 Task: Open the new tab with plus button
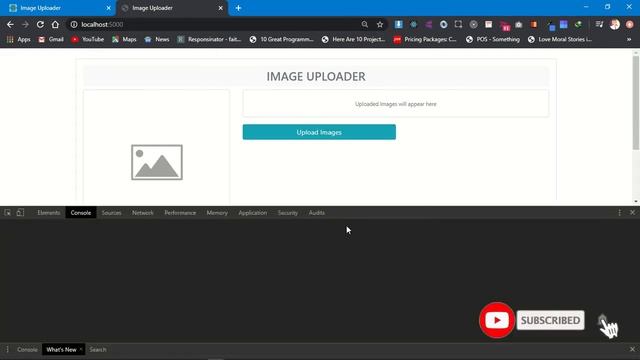238,8
